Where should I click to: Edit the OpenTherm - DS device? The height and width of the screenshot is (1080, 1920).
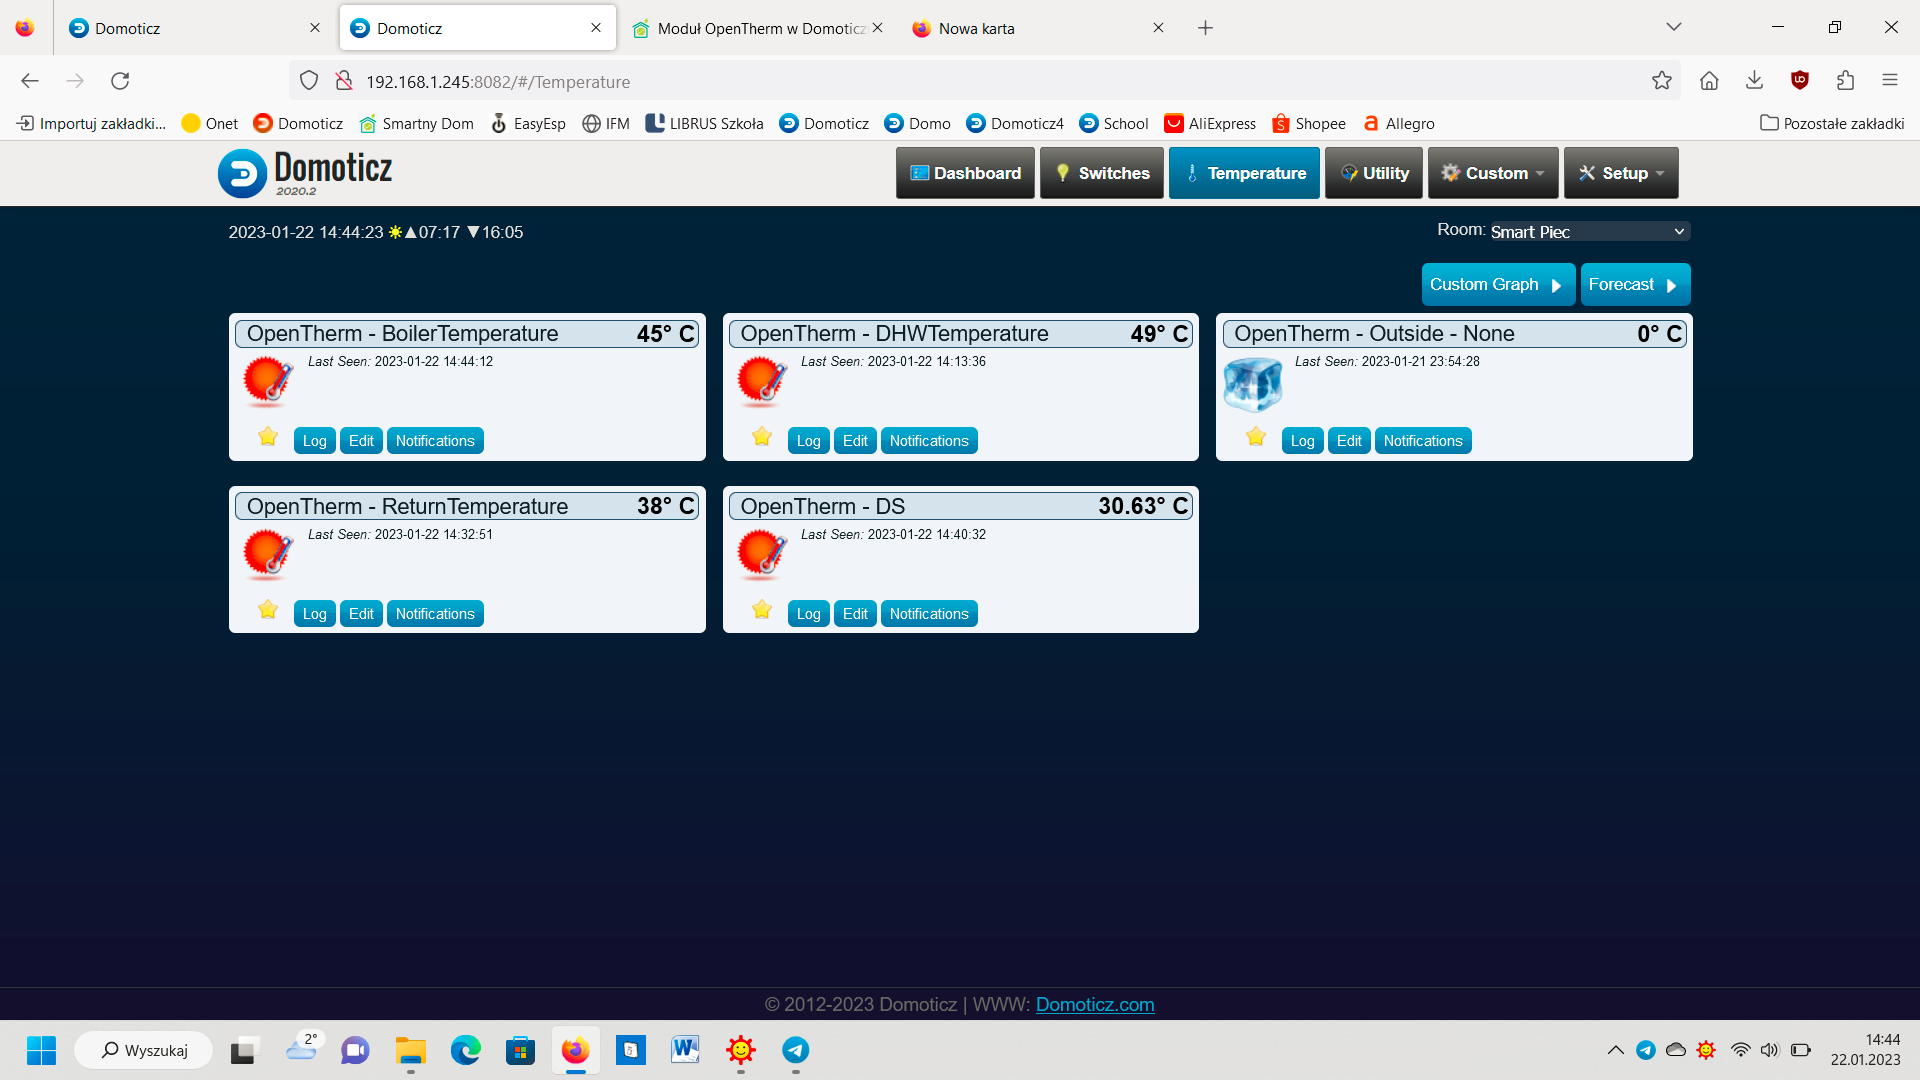855,614
